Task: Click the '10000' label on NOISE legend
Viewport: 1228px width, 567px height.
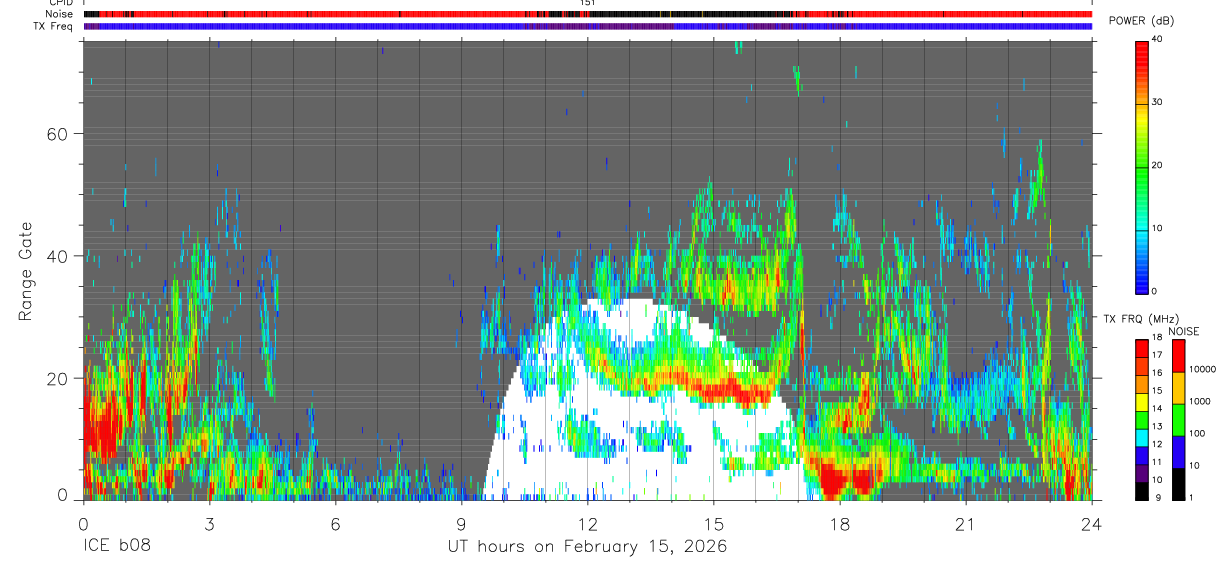Action: 1203,369
